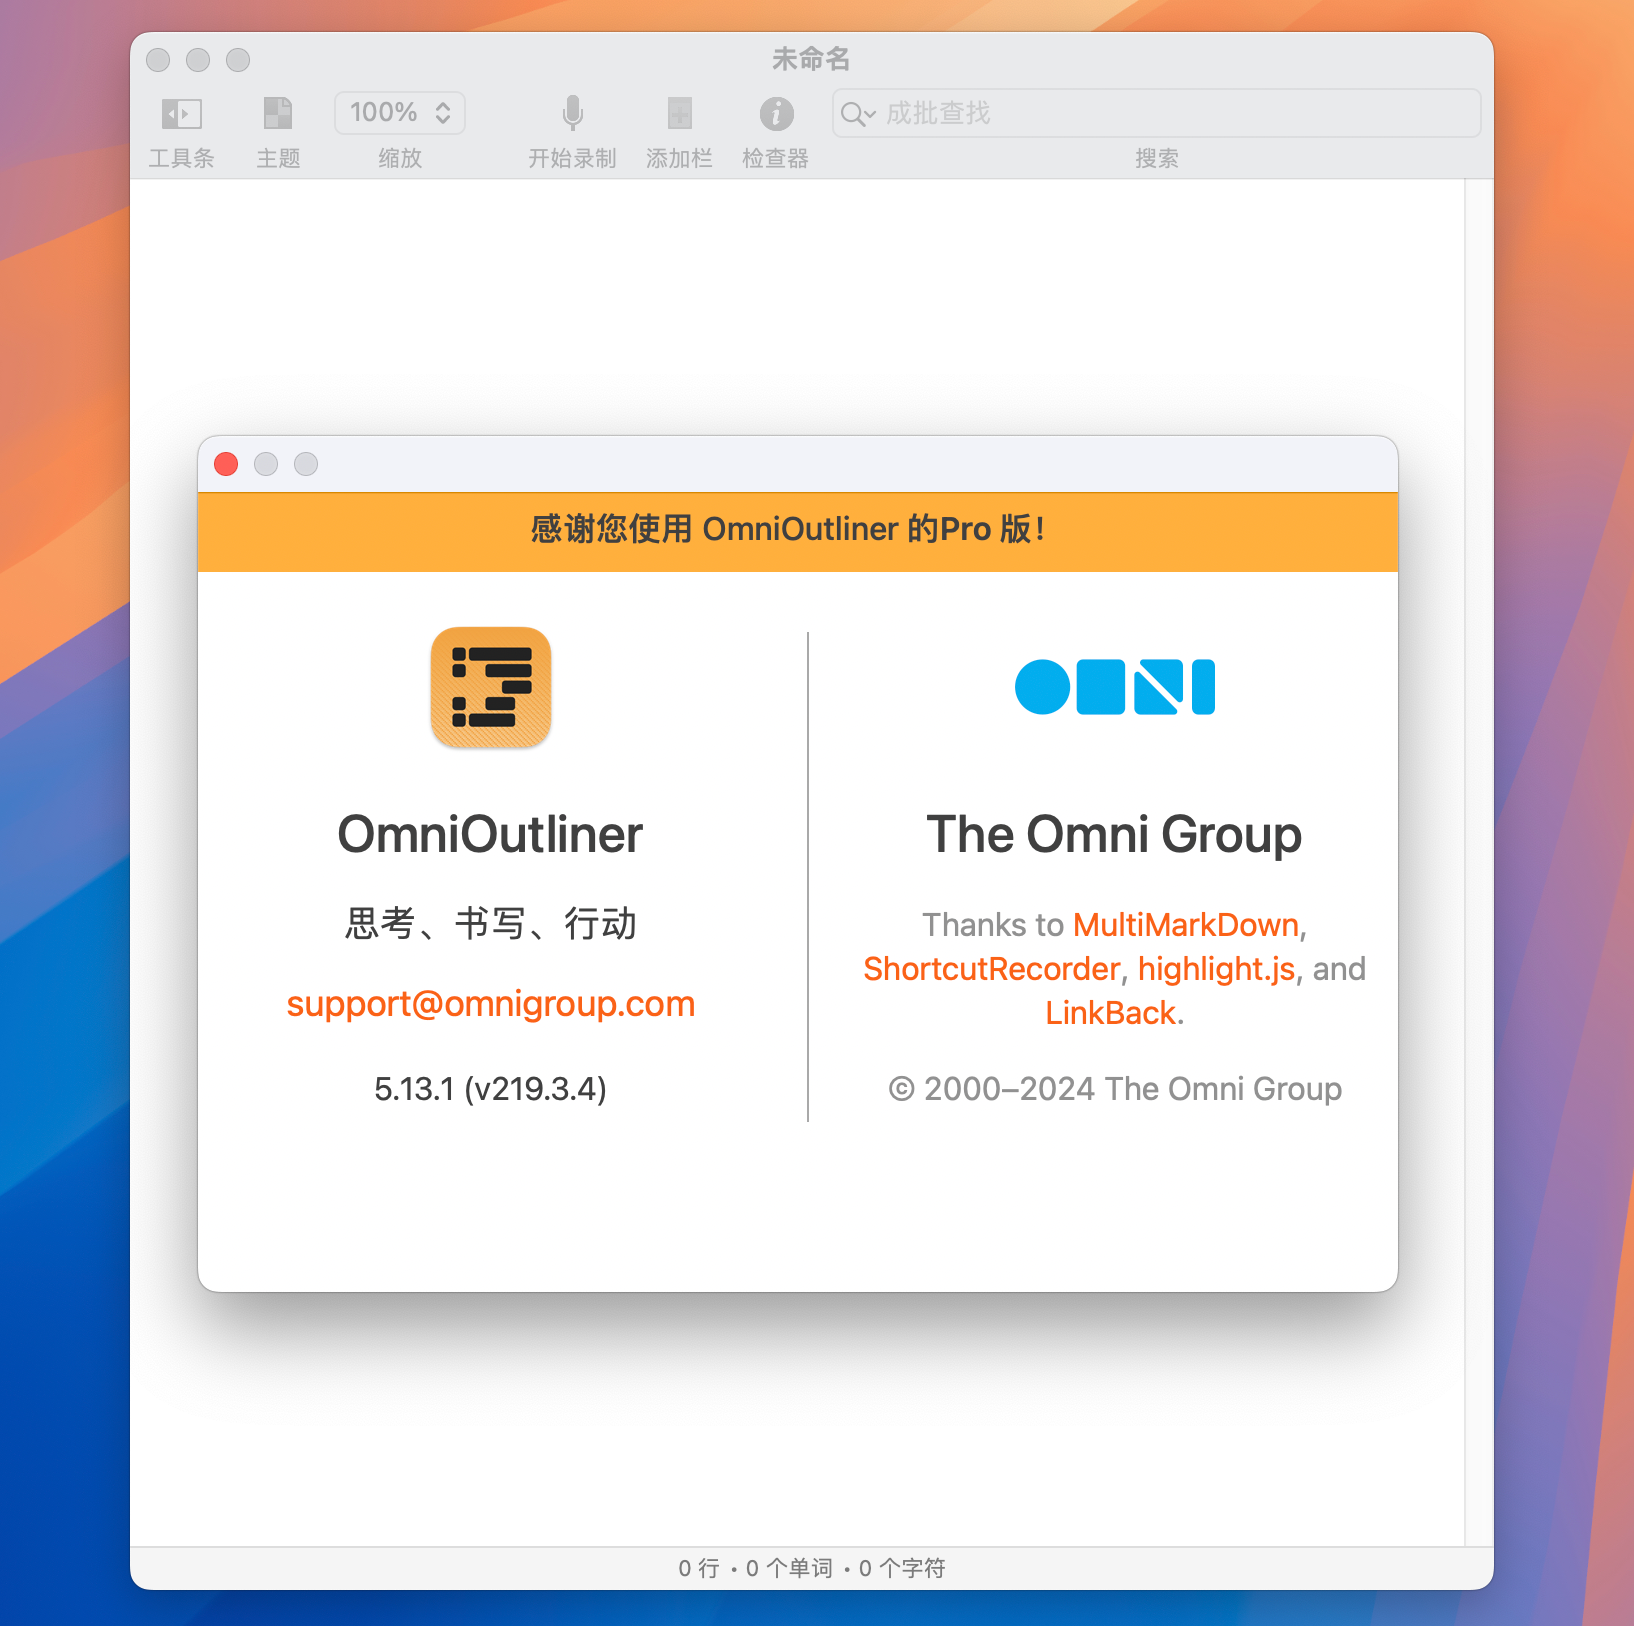The width and height of the screenshot is (1634, 1626).
Task: Click the 思考、书写、行动 tagline
Action: point(490,924)
